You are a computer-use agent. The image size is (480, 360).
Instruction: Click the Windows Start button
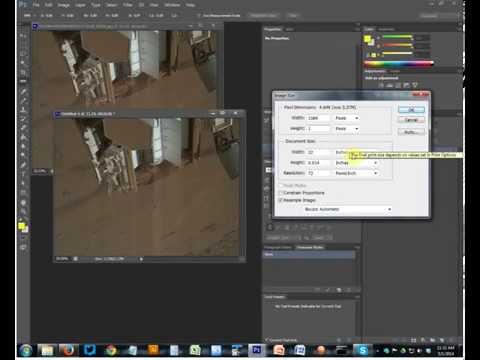click(x=26, y=350)
